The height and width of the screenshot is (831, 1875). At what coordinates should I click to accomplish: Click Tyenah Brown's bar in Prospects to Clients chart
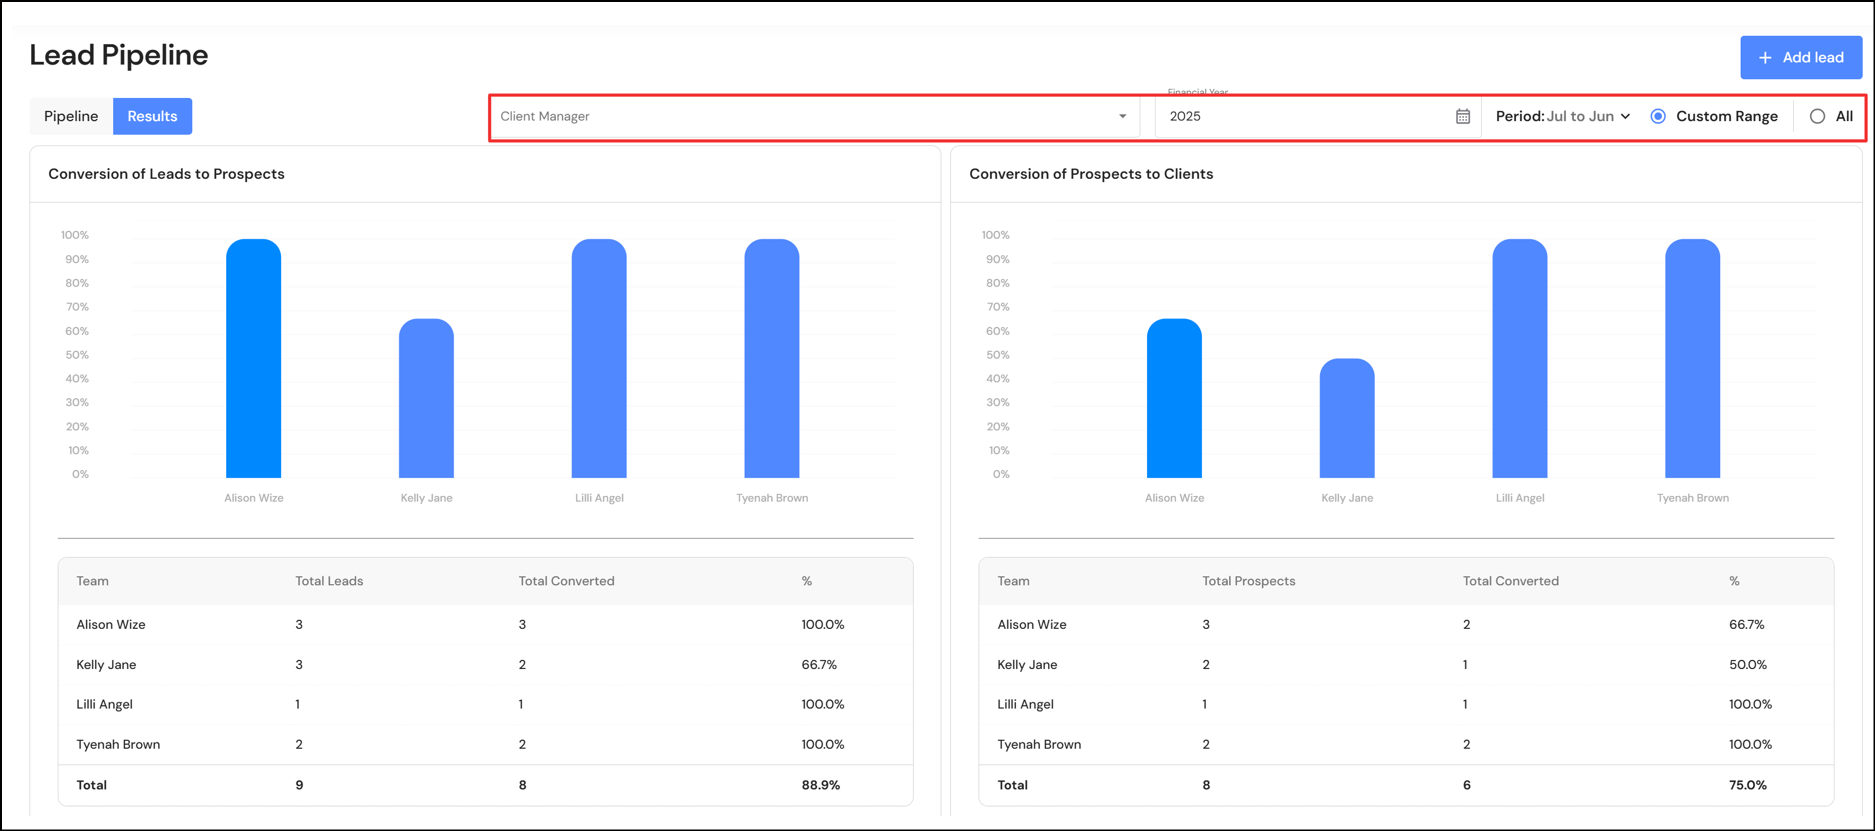pyautogui.click(x=1693, y=358)
